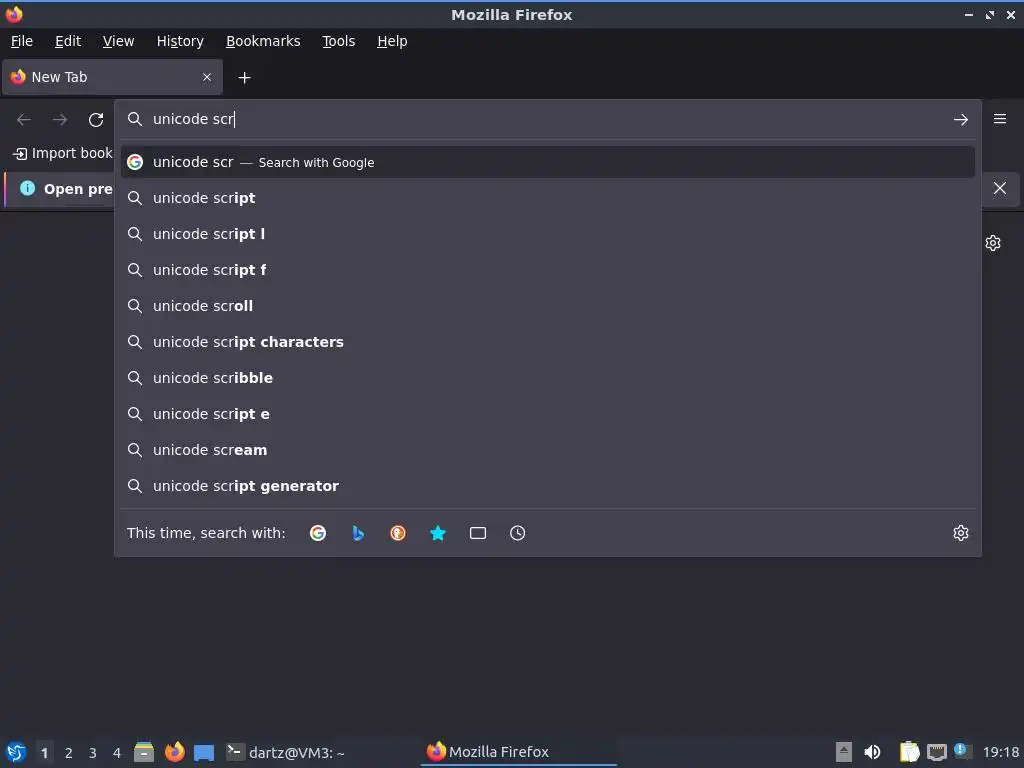Open the Help menu
Viewport: 1024px width, 768px height.
click(x=392, y=41)
